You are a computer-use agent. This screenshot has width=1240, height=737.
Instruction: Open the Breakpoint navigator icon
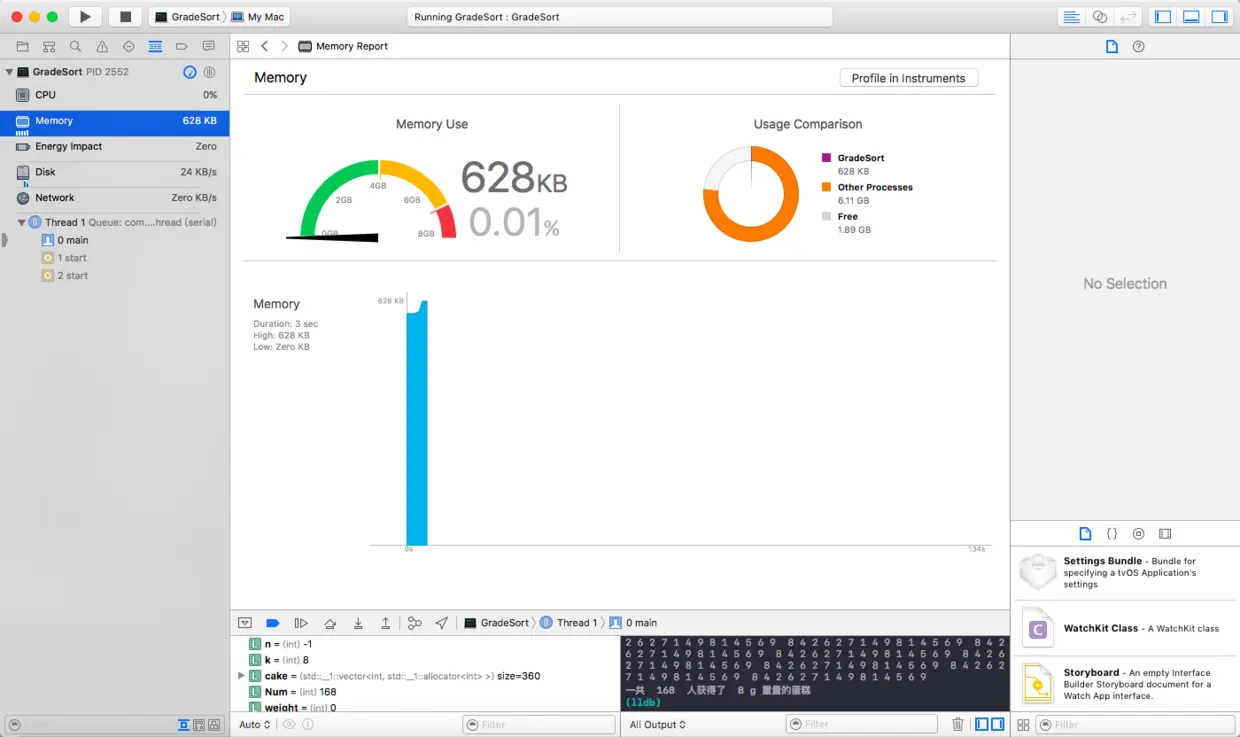tap(182, 46)
